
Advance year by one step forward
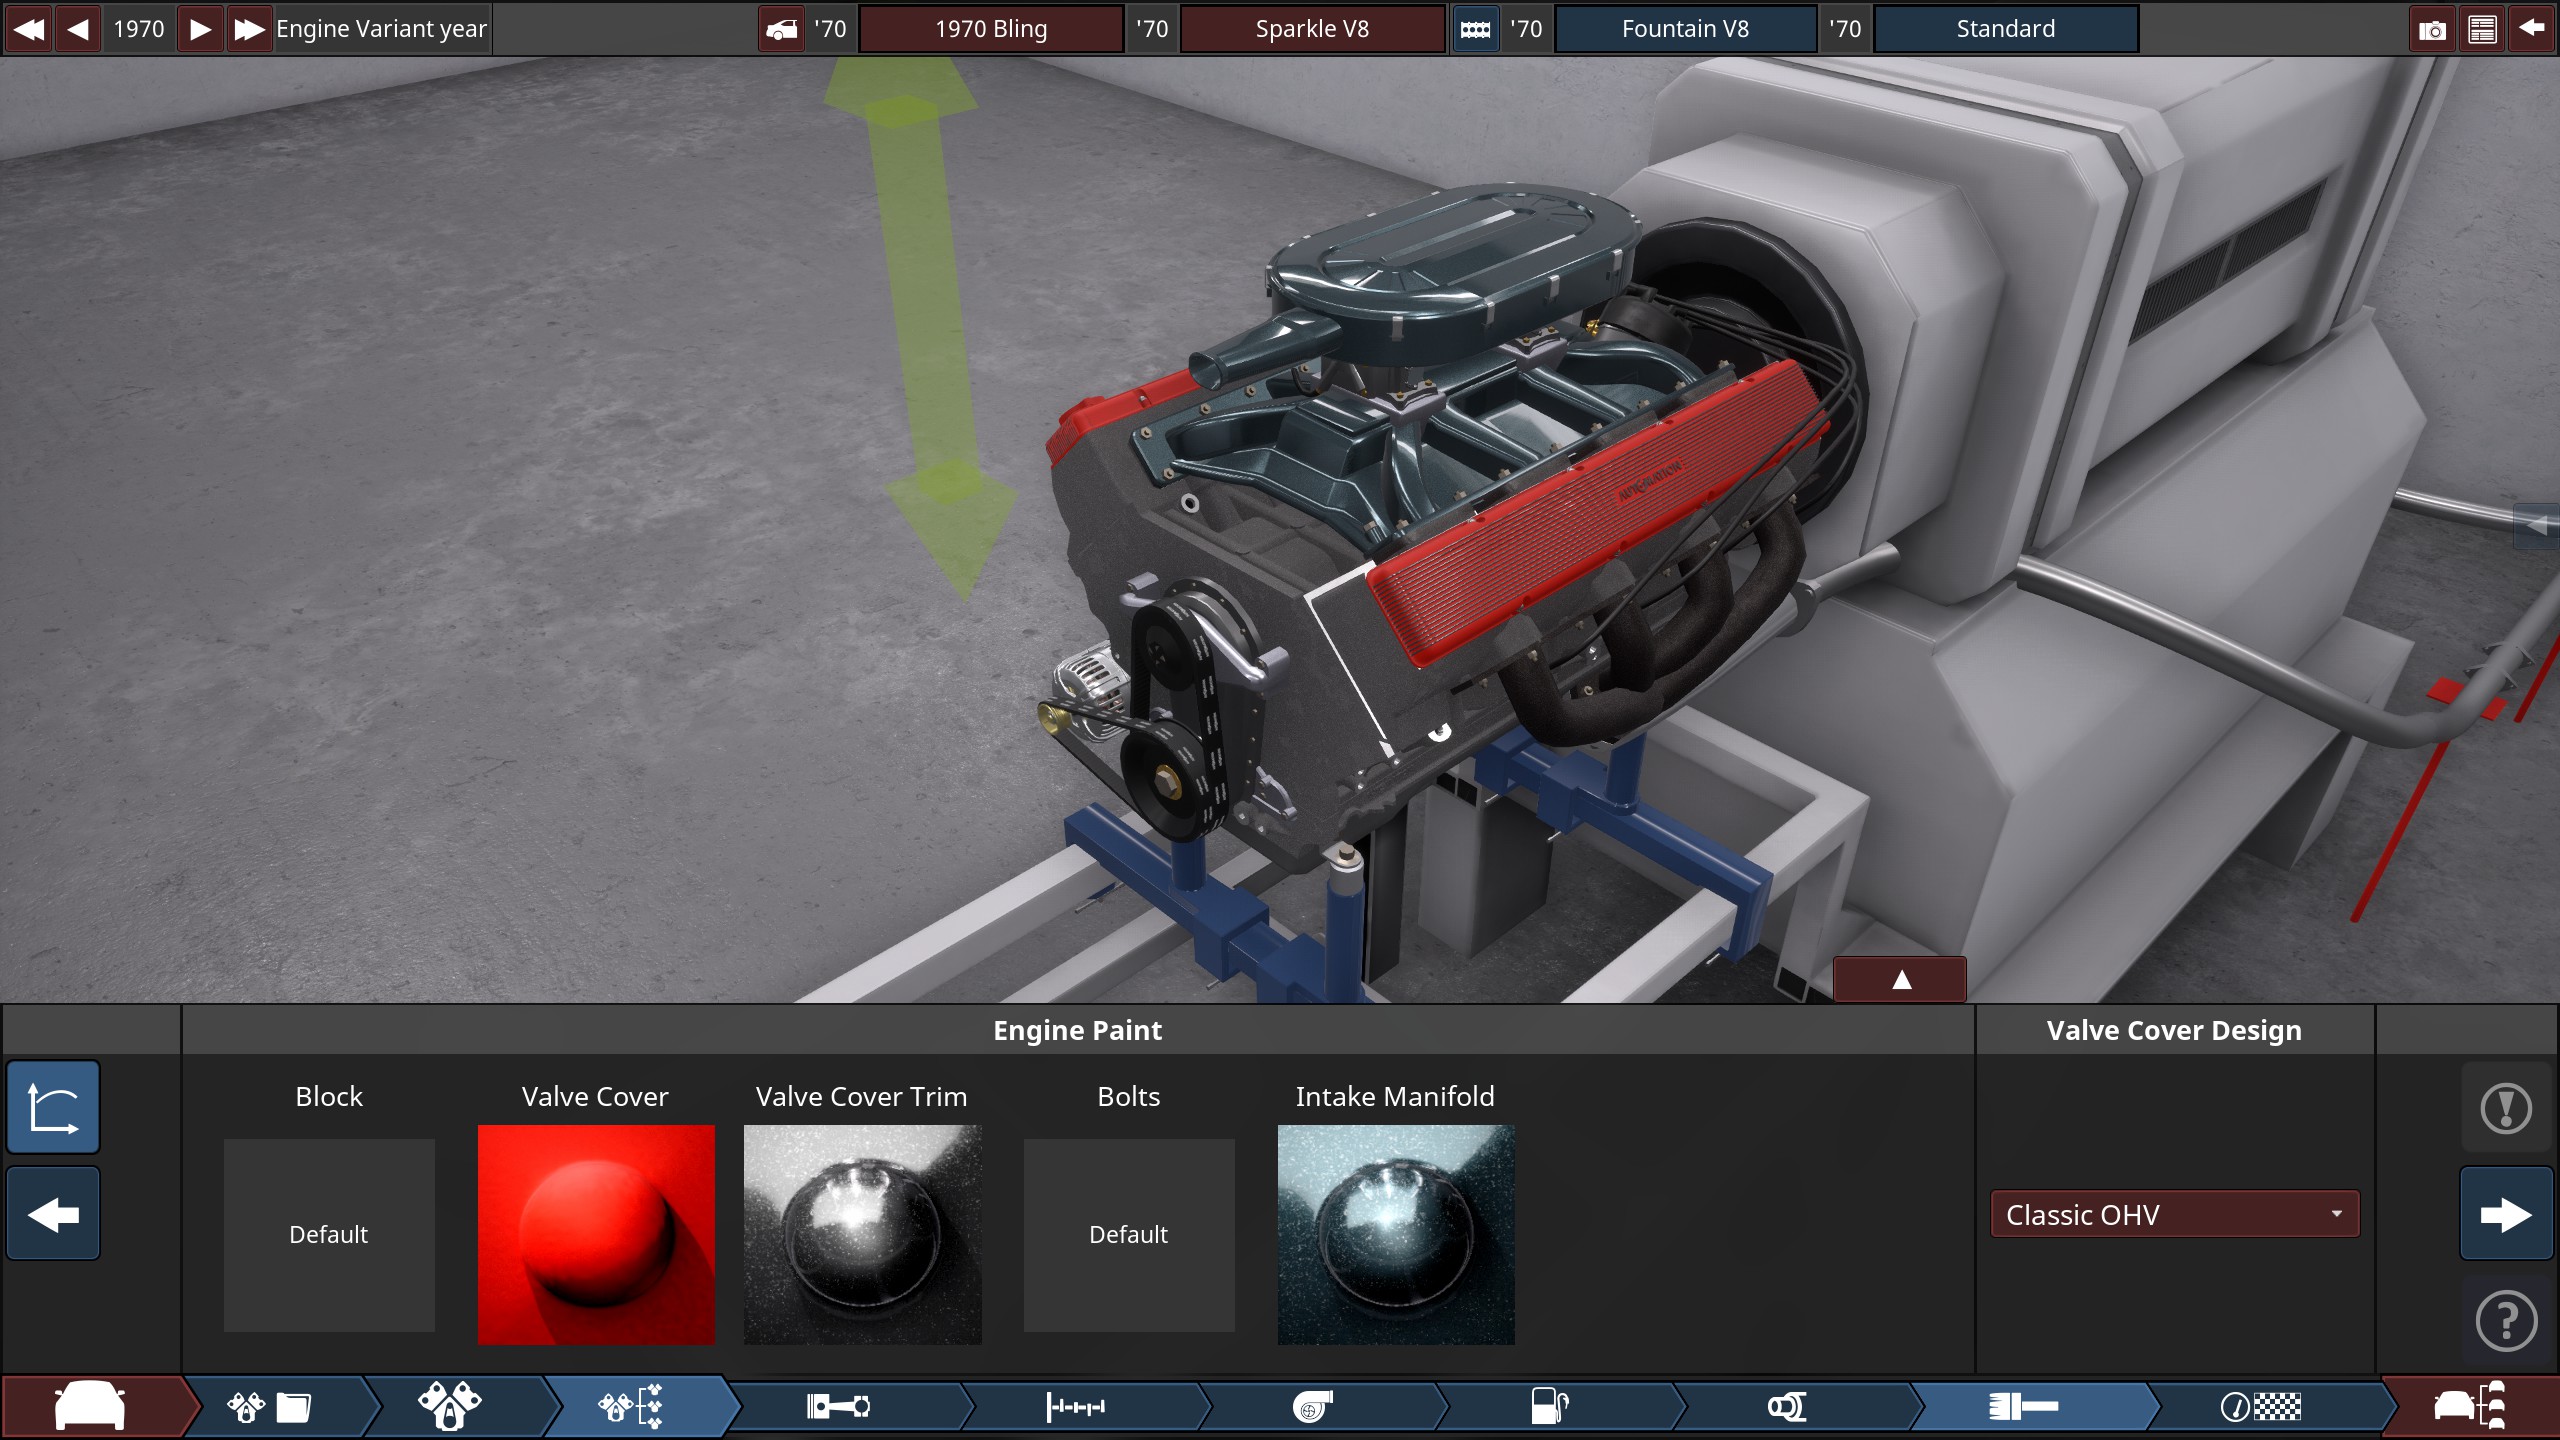point(200,29)
